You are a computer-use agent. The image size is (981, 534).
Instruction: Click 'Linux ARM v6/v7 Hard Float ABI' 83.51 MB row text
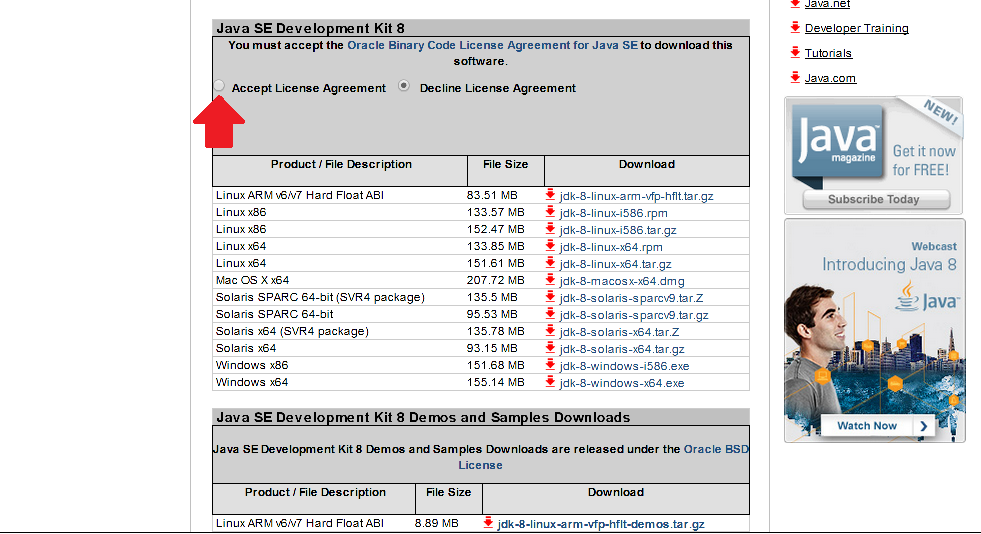[300, 195]
